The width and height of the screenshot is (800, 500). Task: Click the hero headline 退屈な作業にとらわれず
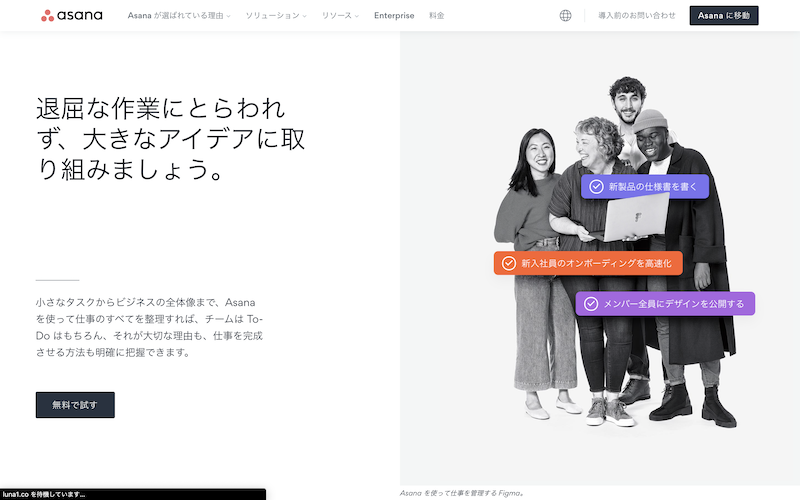click(x=170, y=138)
